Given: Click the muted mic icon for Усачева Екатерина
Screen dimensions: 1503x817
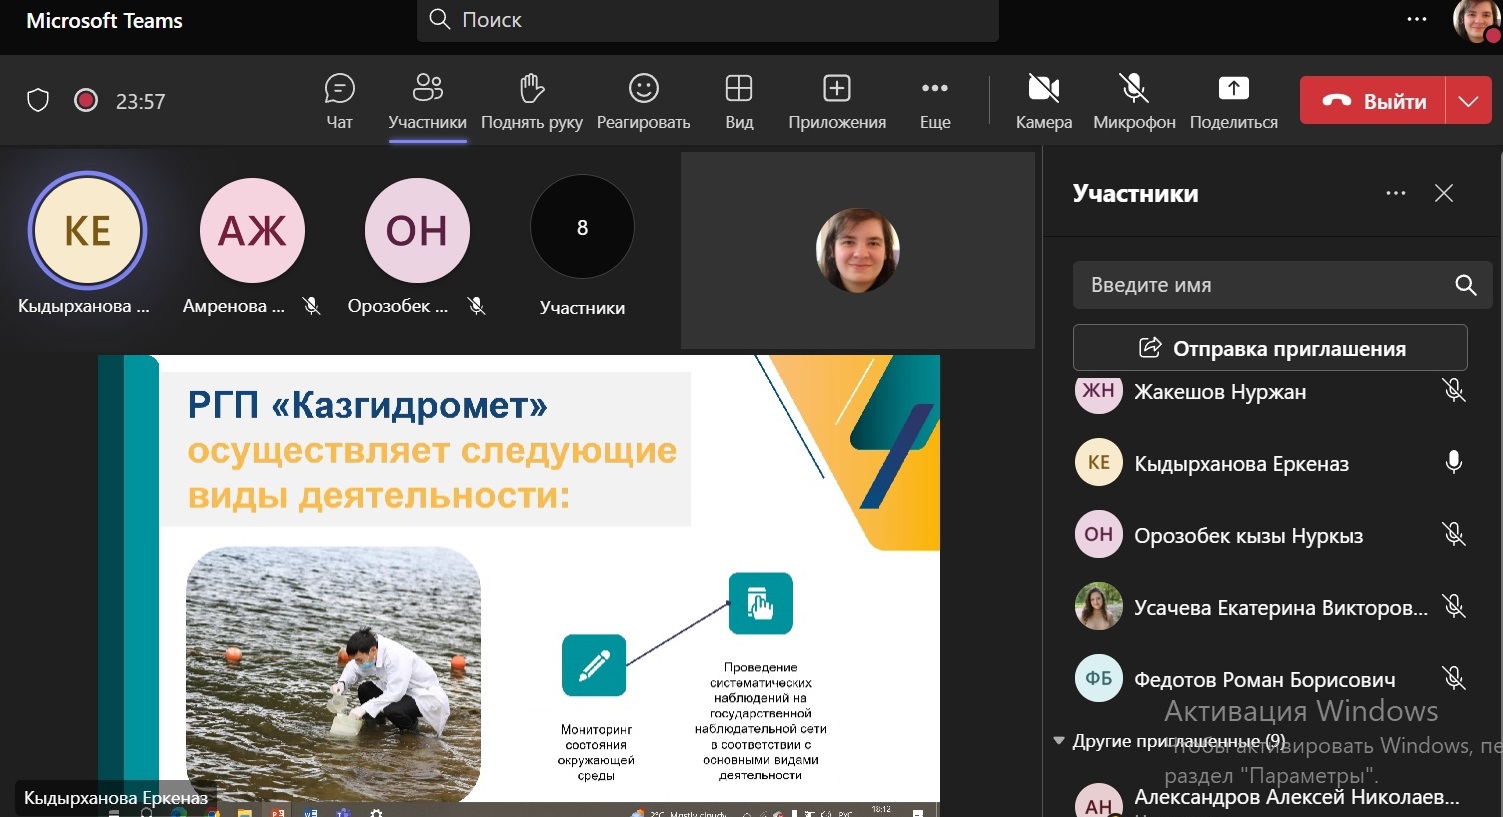Looking at the screenshot, I should [1454, 606].
